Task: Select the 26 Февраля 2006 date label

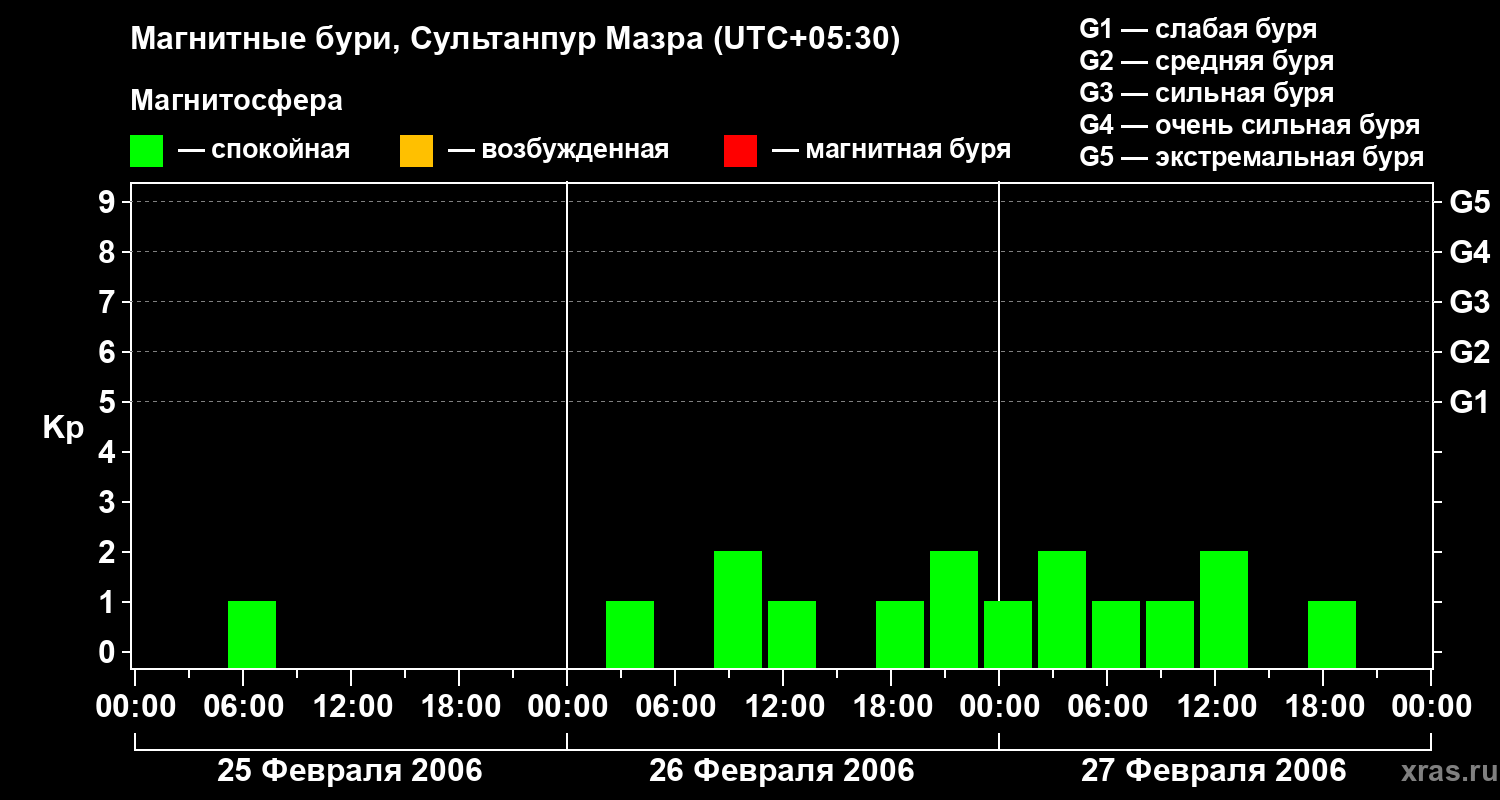Action: coord(782,771)
